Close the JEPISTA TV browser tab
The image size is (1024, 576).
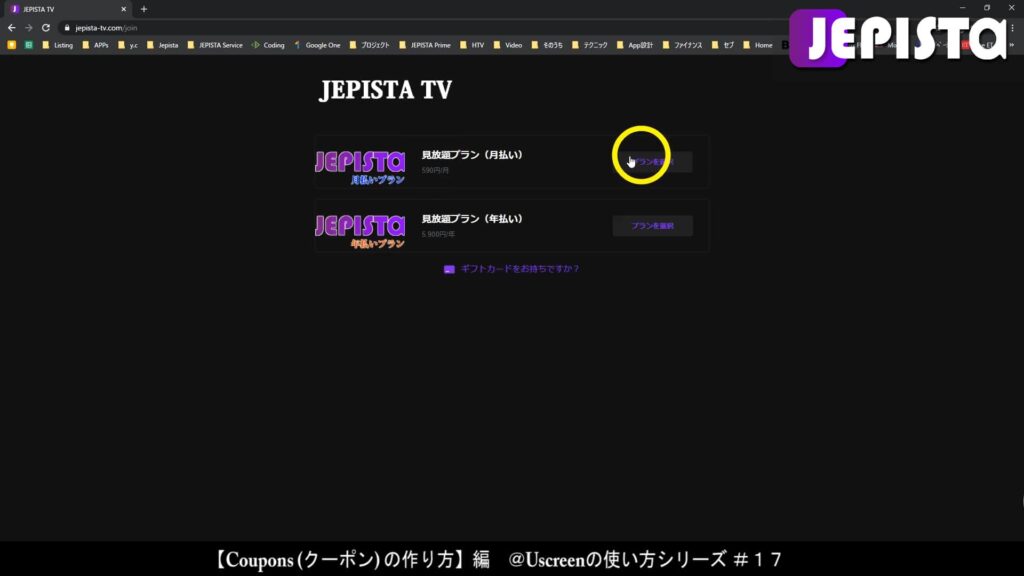123,9
